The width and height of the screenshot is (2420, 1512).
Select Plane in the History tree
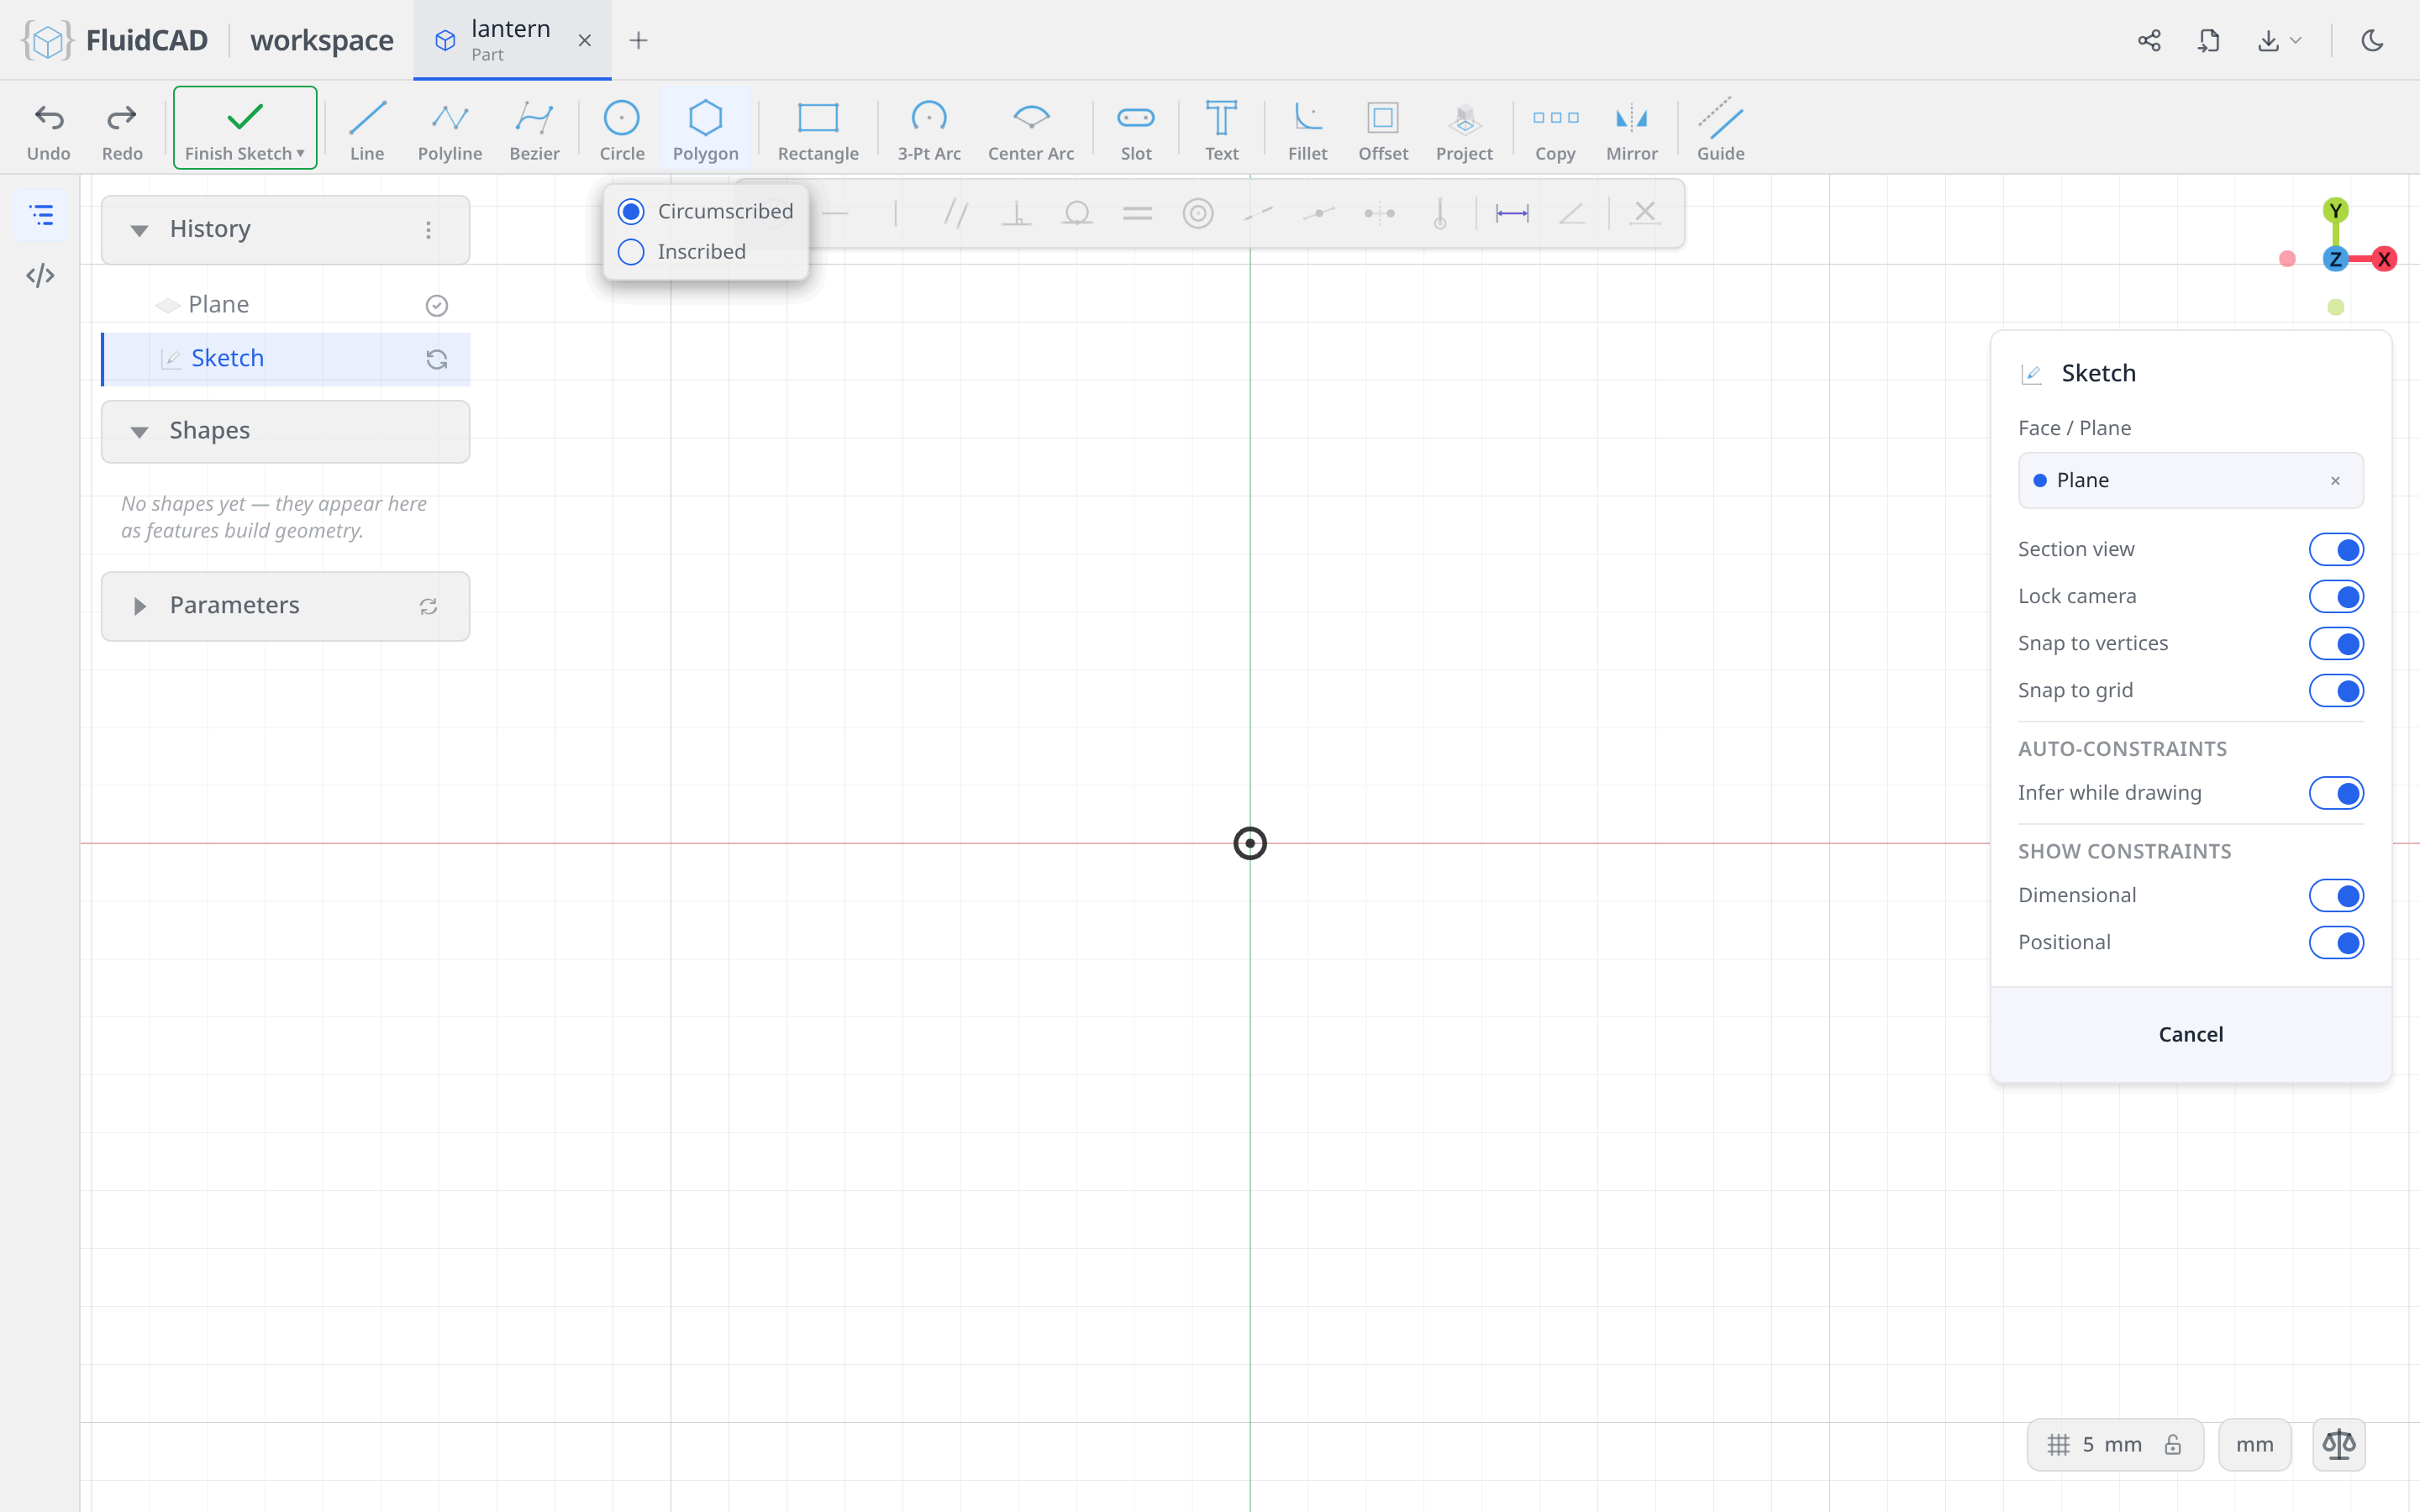(x=286, y=305)
